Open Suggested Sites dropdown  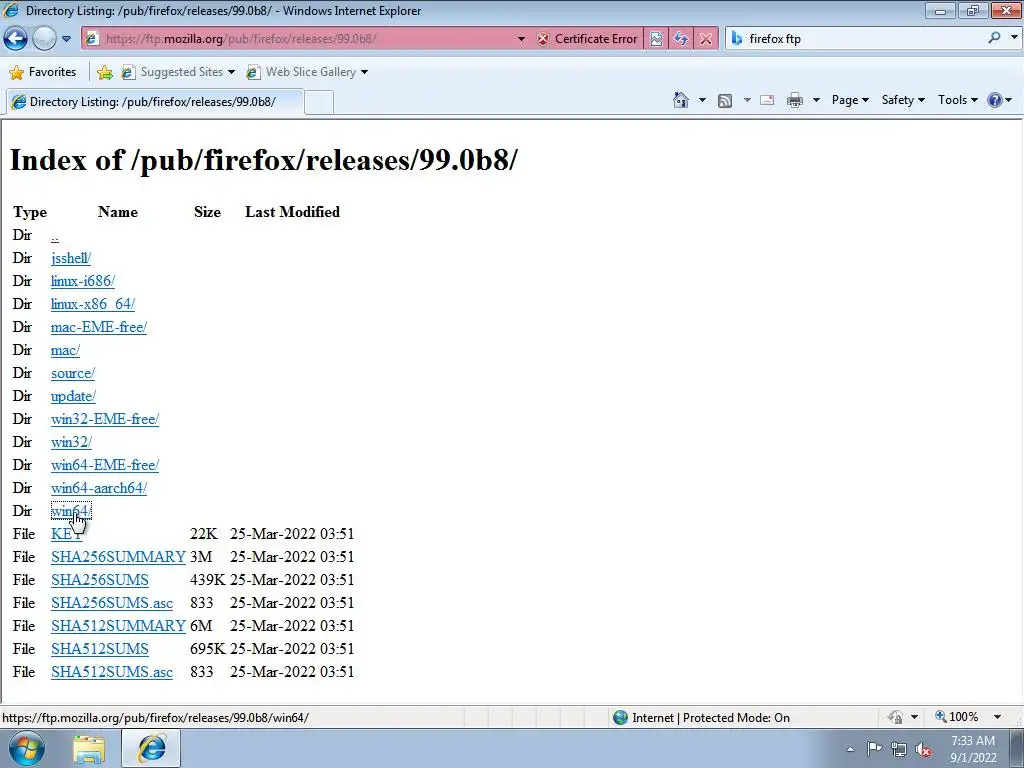pyautogui.click(x=178, y=72)
